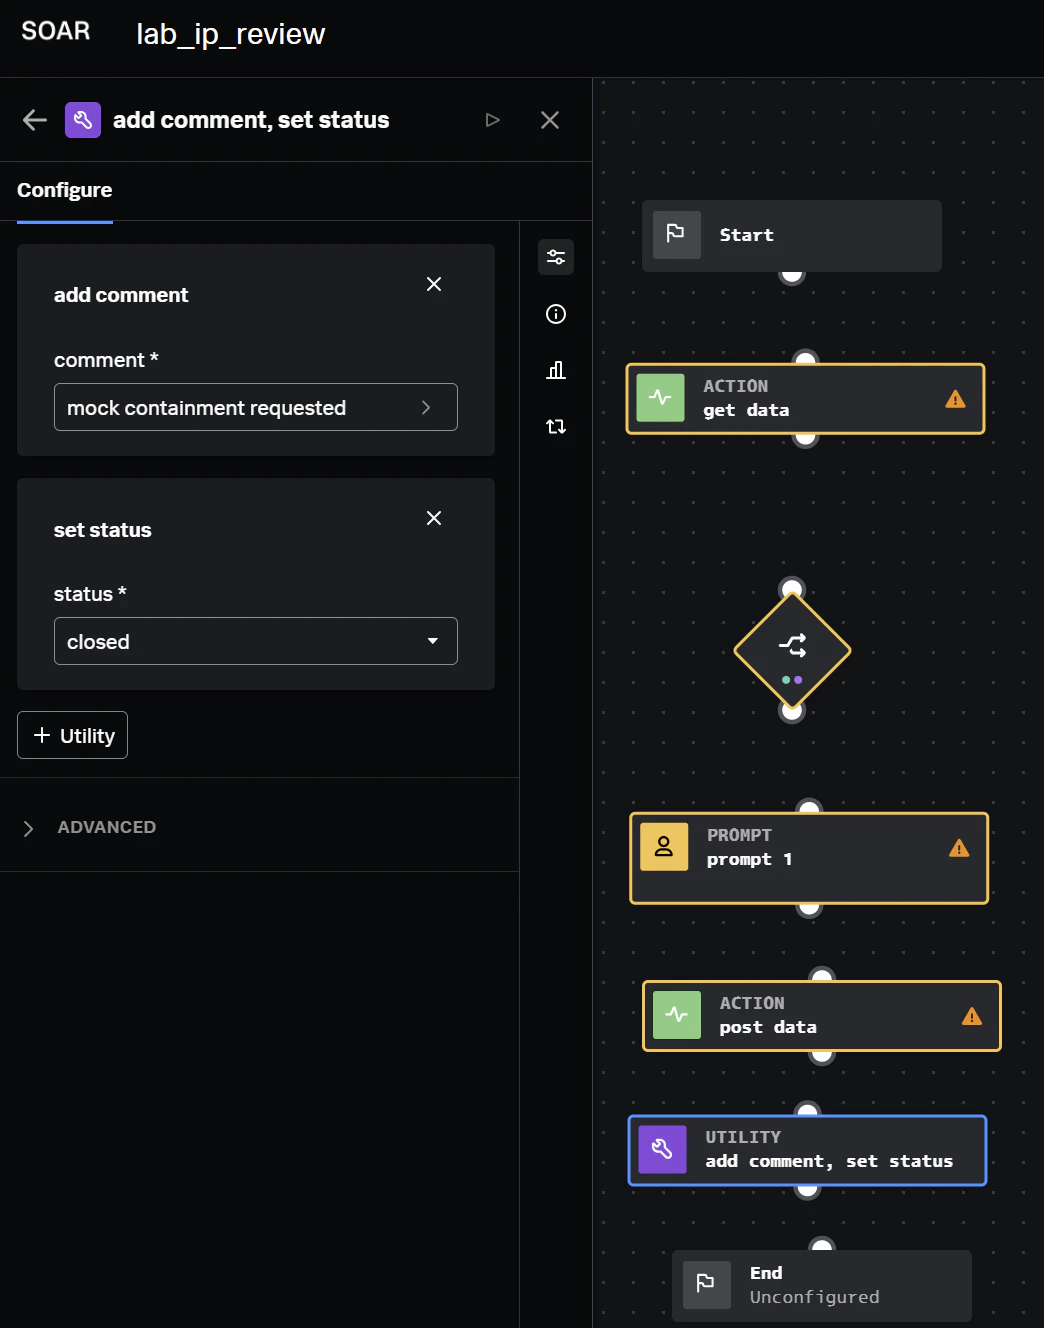Click purple wrench icon in panel header
The height and width of the screenshot is (1328, 1044).
(x=83, y=120)
